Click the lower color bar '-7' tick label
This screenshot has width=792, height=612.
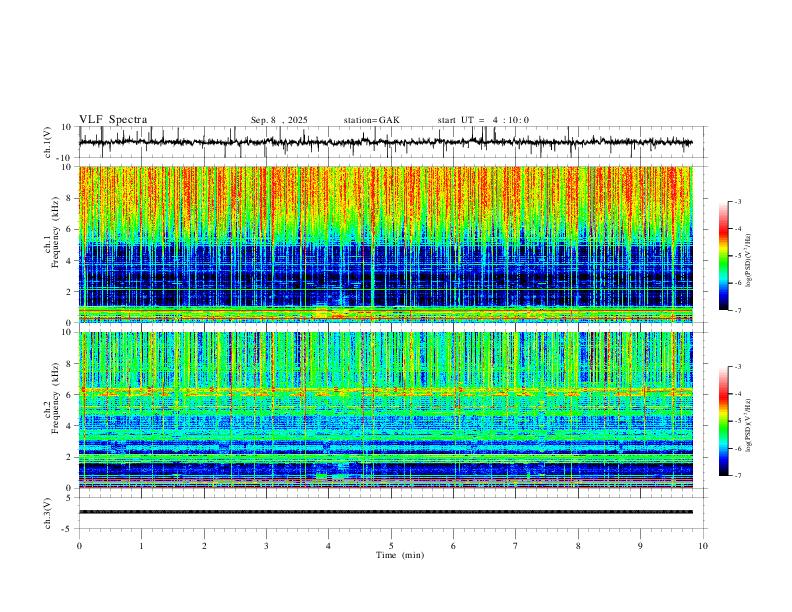coord(737,476)
